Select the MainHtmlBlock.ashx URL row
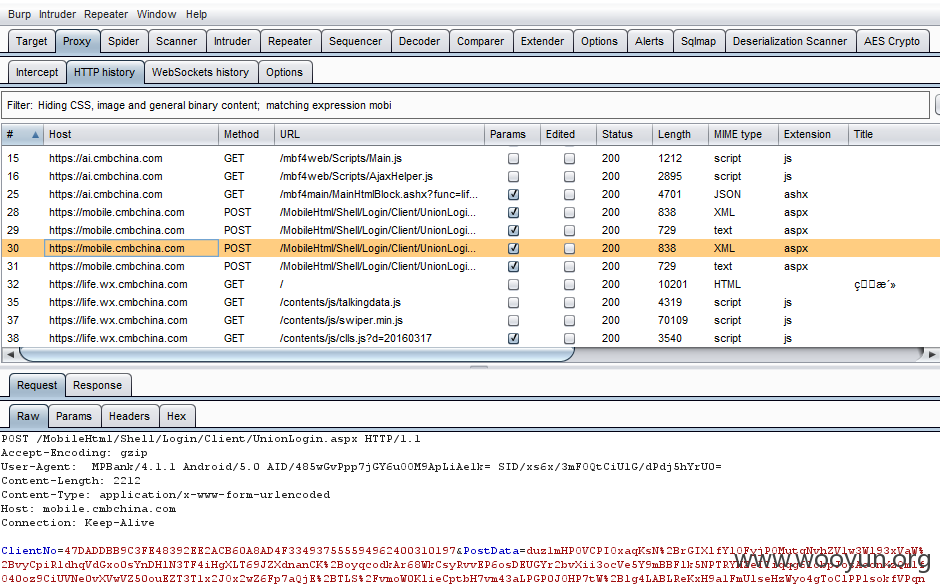The height and width of the screenshot is (588, 940). 379,194
